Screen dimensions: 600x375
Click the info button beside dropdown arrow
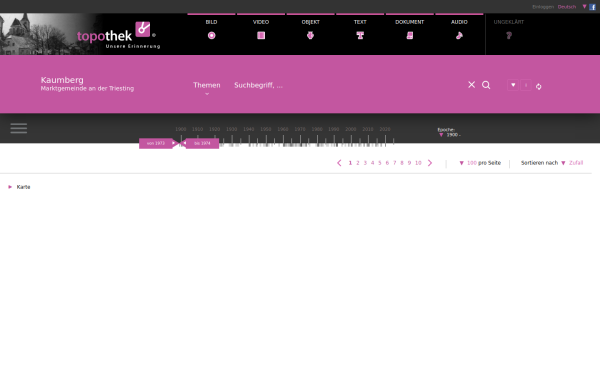point(526,85)
